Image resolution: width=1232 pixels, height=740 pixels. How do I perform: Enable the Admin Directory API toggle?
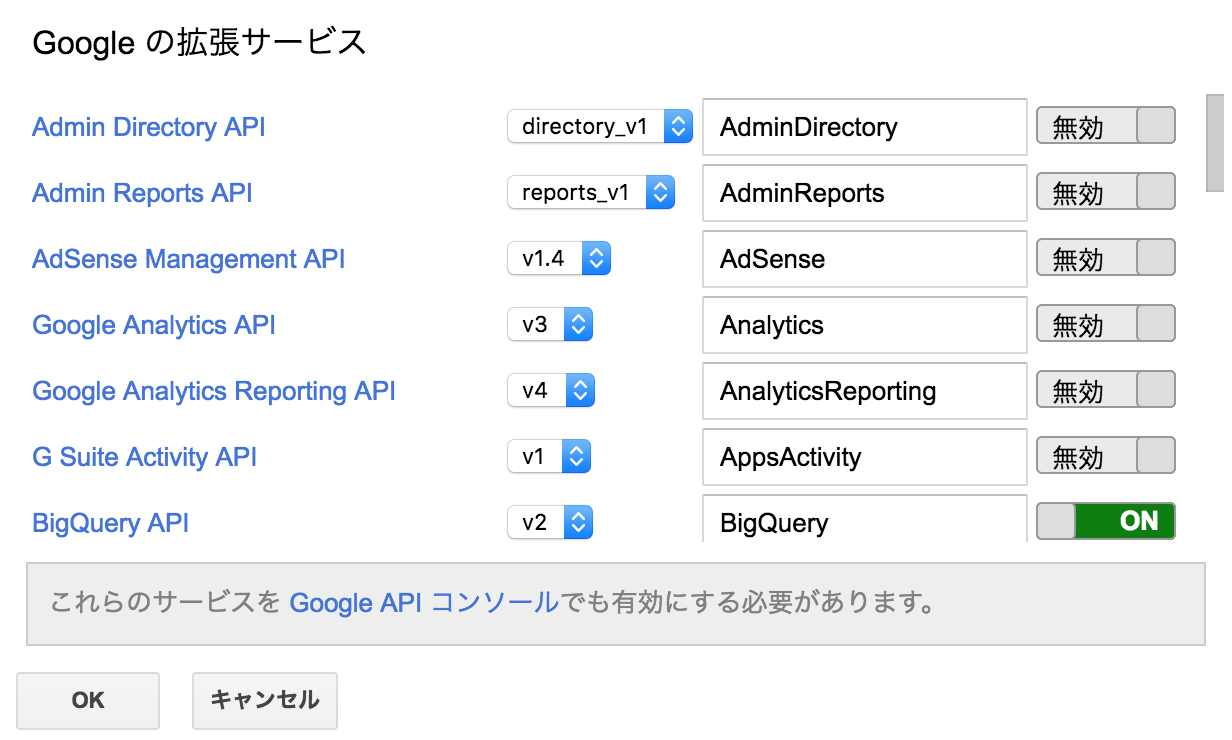[1105, 125]
